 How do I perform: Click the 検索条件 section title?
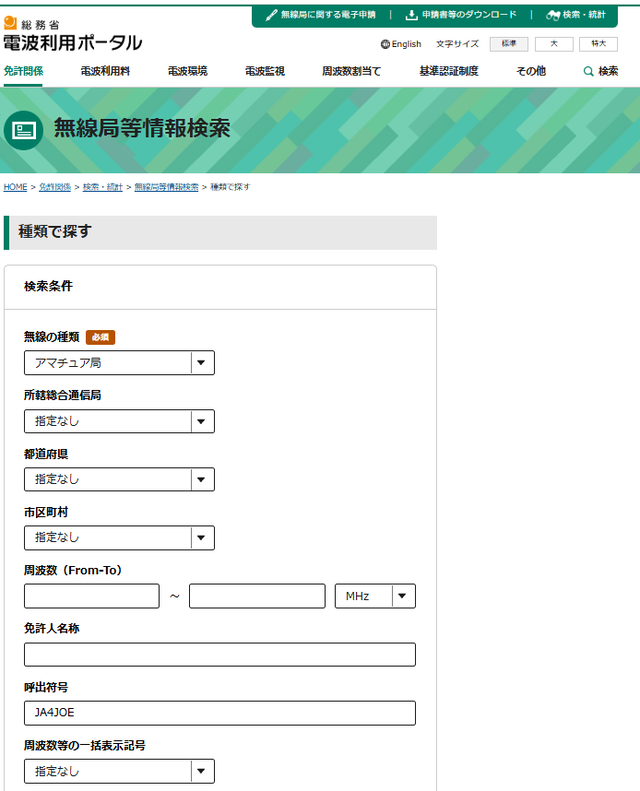(48, 286)
